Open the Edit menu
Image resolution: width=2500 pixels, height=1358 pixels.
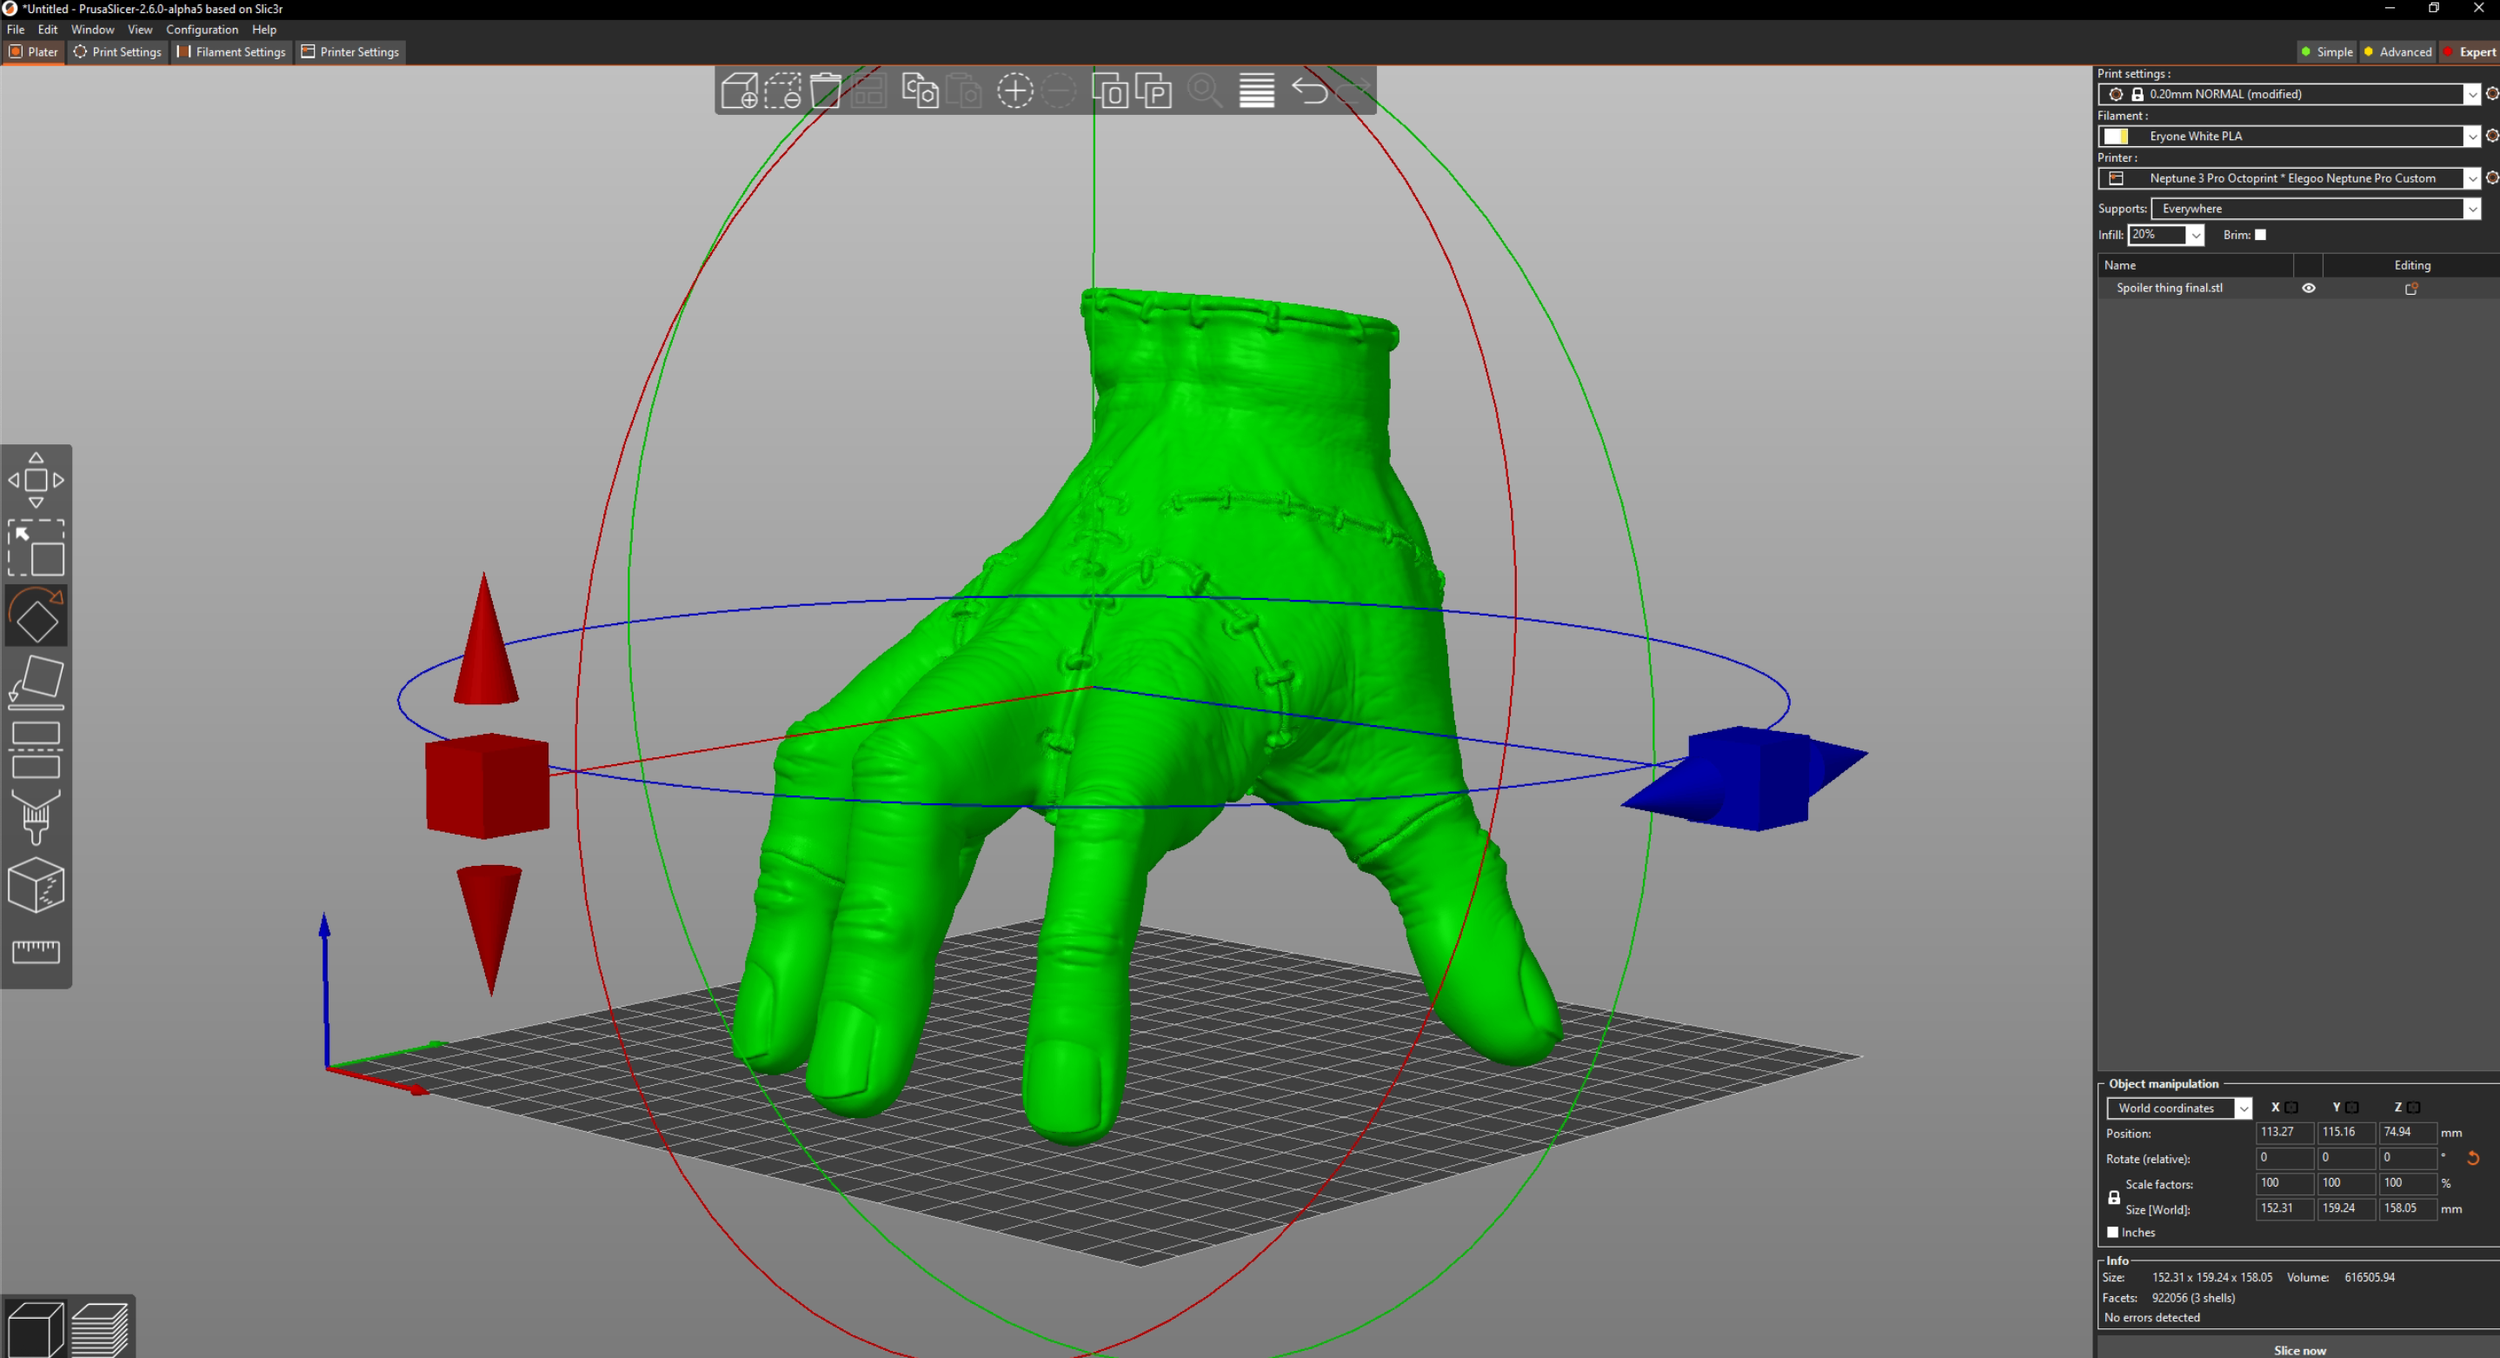coord(47,30)
